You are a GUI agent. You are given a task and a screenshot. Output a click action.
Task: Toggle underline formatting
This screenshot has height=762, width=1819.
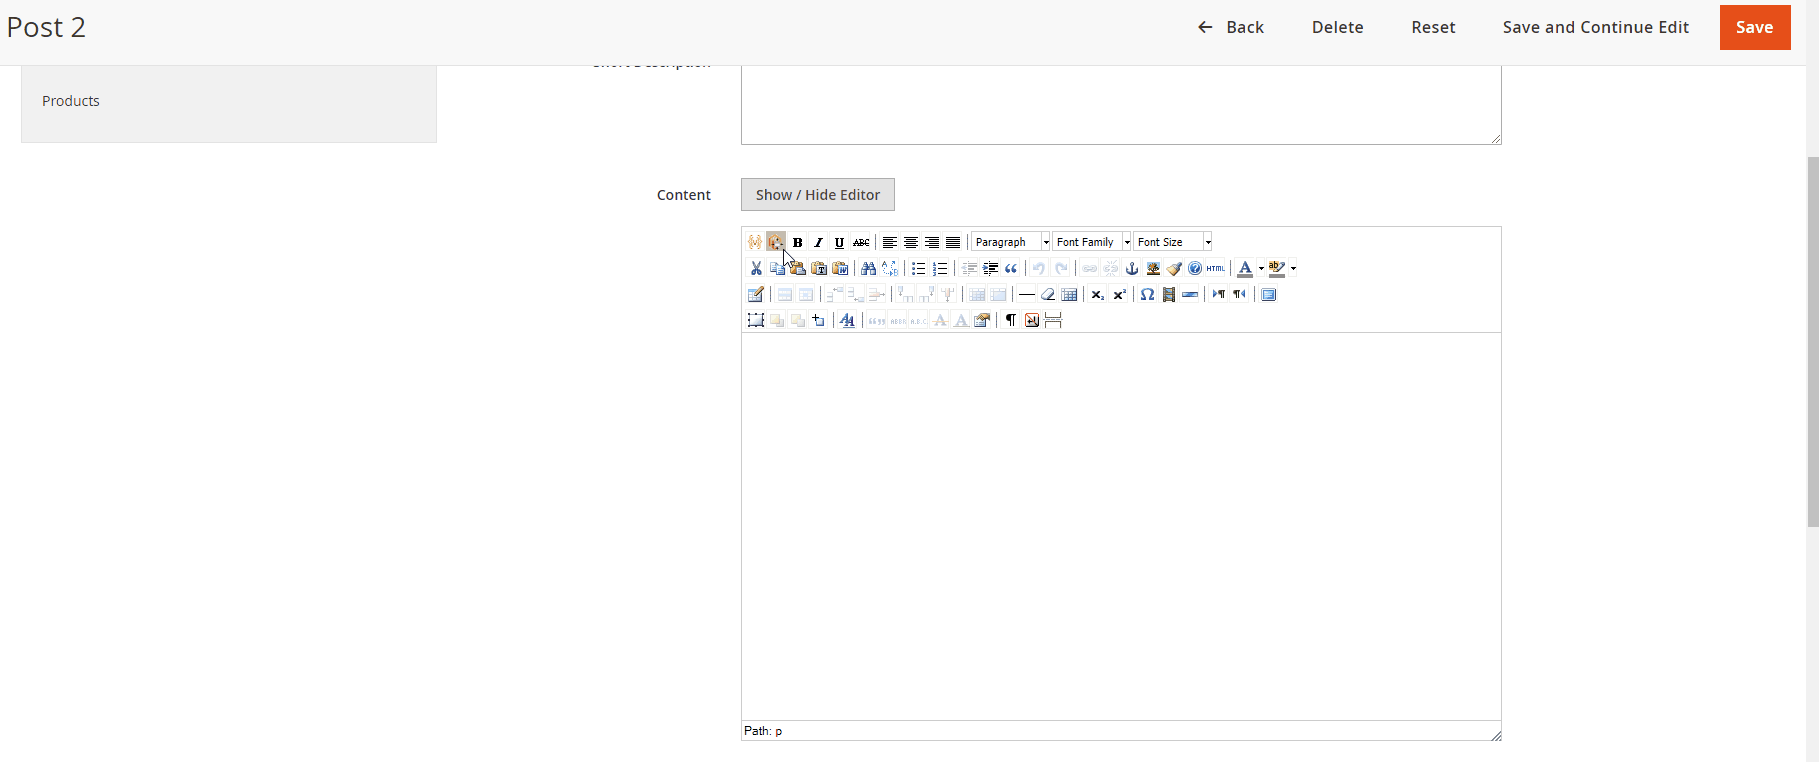click(839, 242)
